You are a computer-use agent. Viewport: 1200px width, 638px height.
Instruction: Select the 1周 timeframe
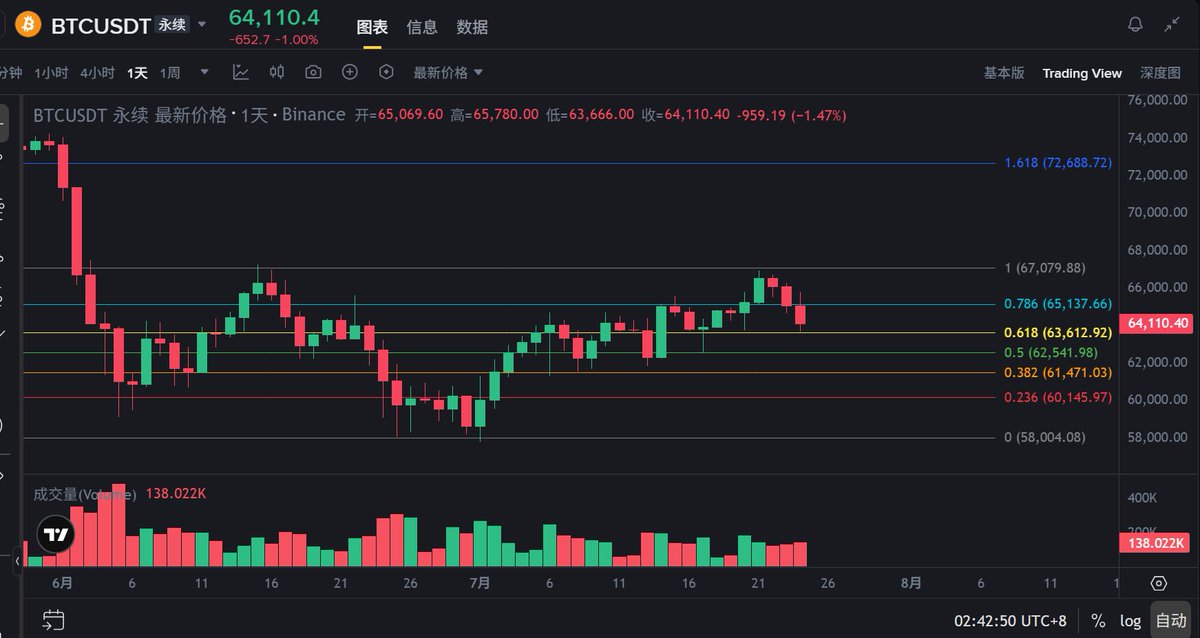170,73
